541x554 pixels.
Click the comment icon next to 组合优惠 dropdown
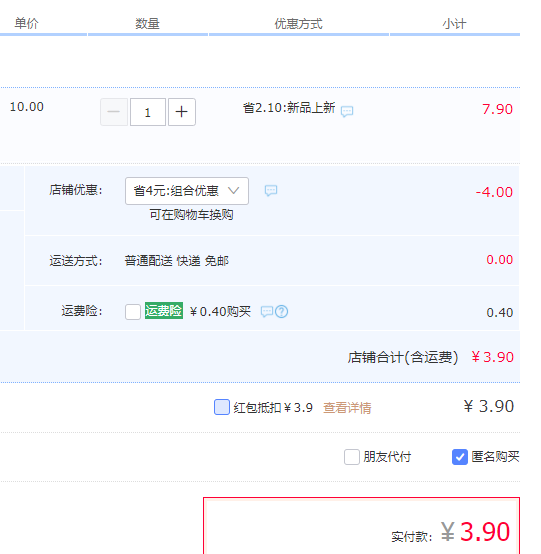coord(271,190)
